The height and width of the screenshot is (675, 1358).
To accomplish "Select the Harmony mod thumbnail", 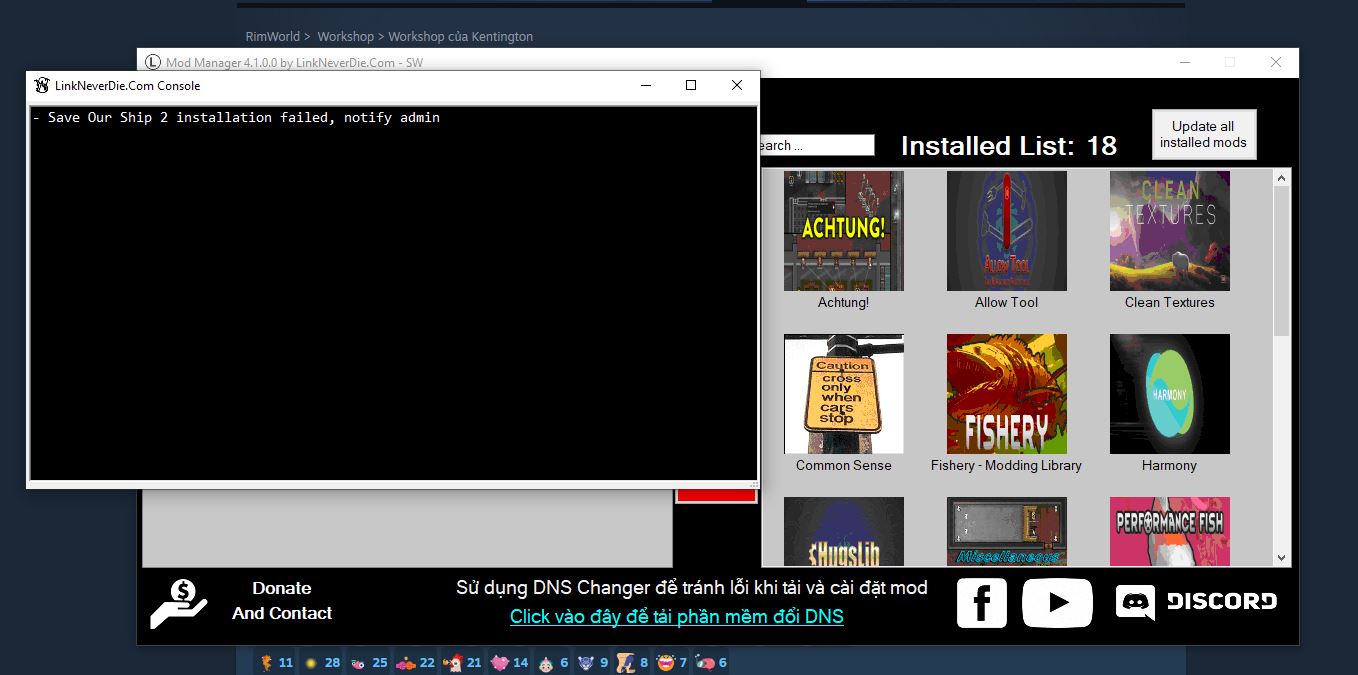I will (x=1169, y=394).
